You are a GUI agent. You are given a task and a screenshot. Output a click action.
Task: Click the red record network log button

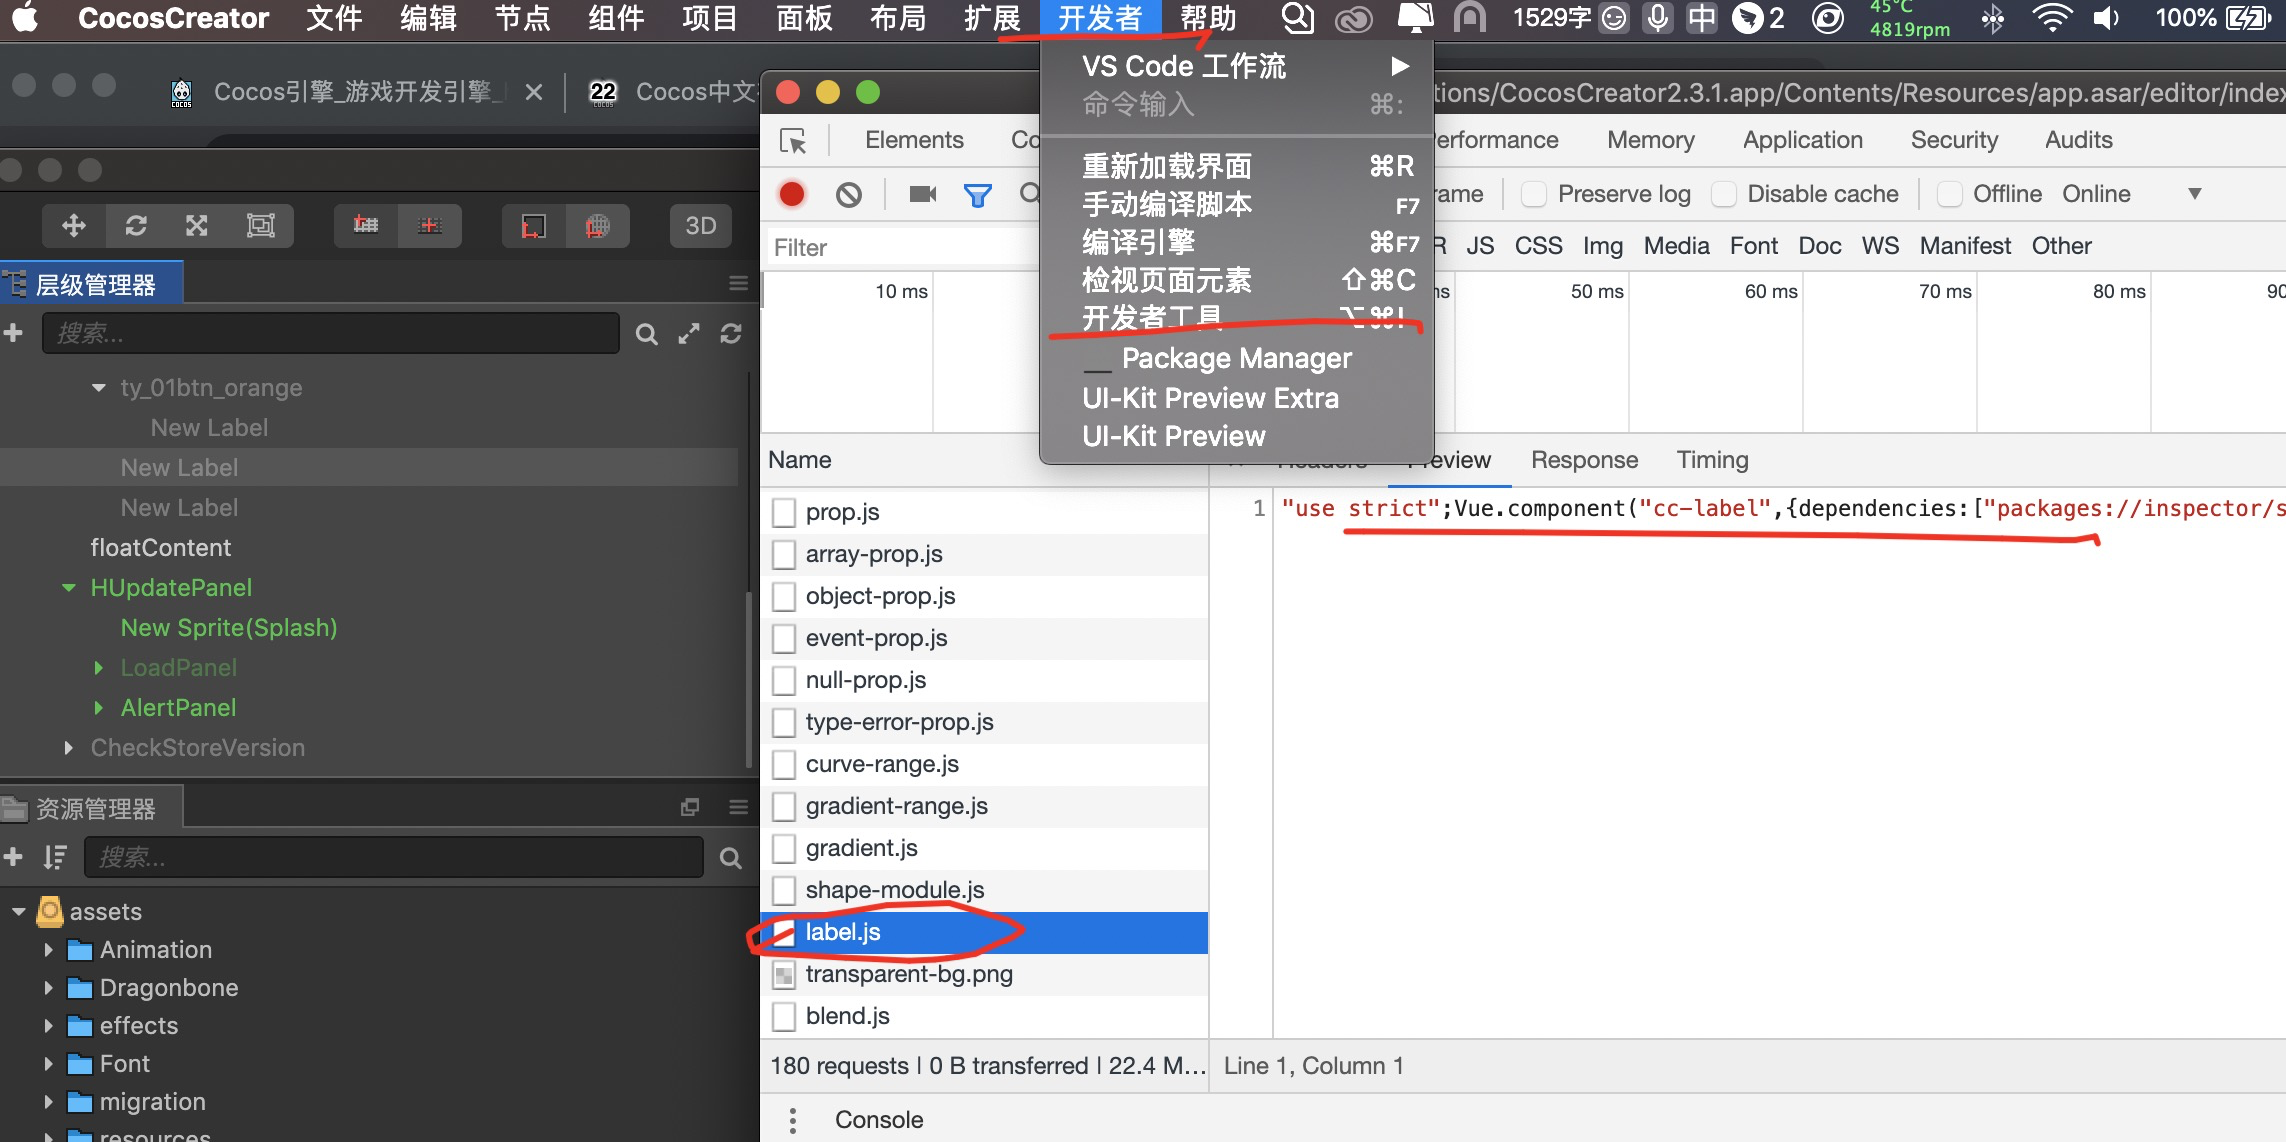pos(792,194)
